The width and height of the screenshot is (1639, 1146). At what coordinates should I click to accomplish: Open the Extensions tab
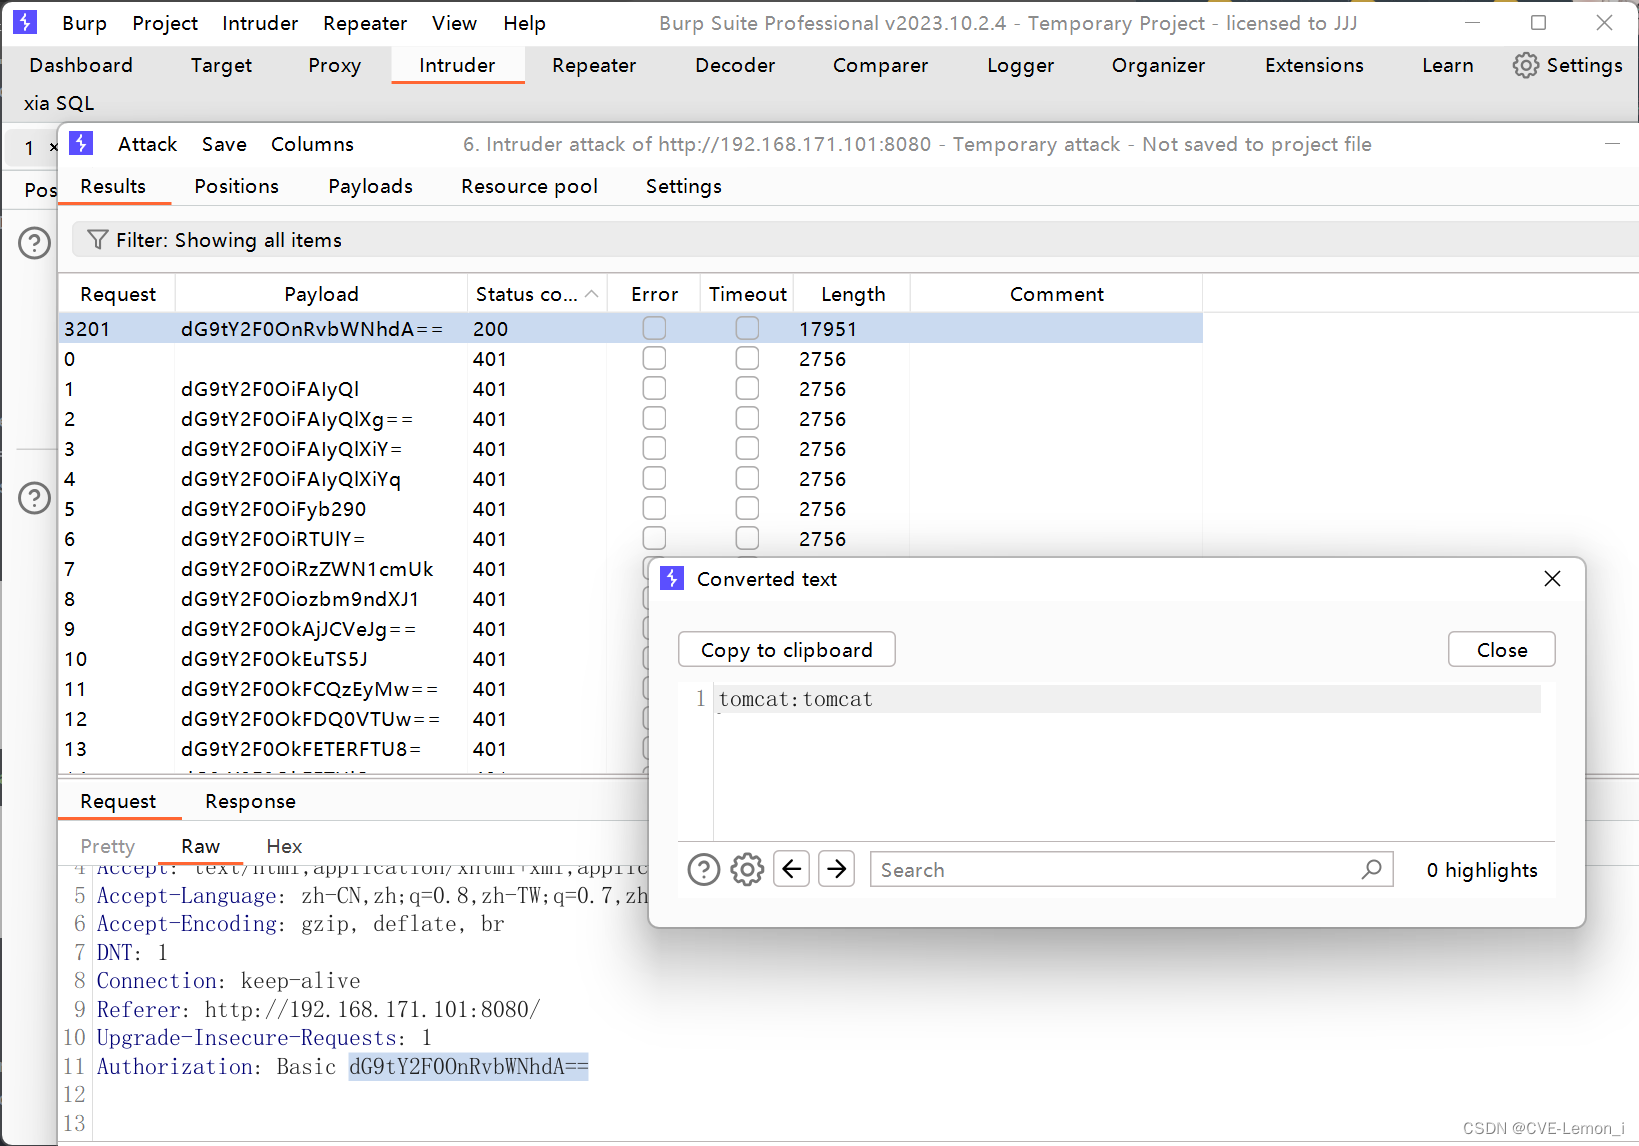tap(1314, 65)
